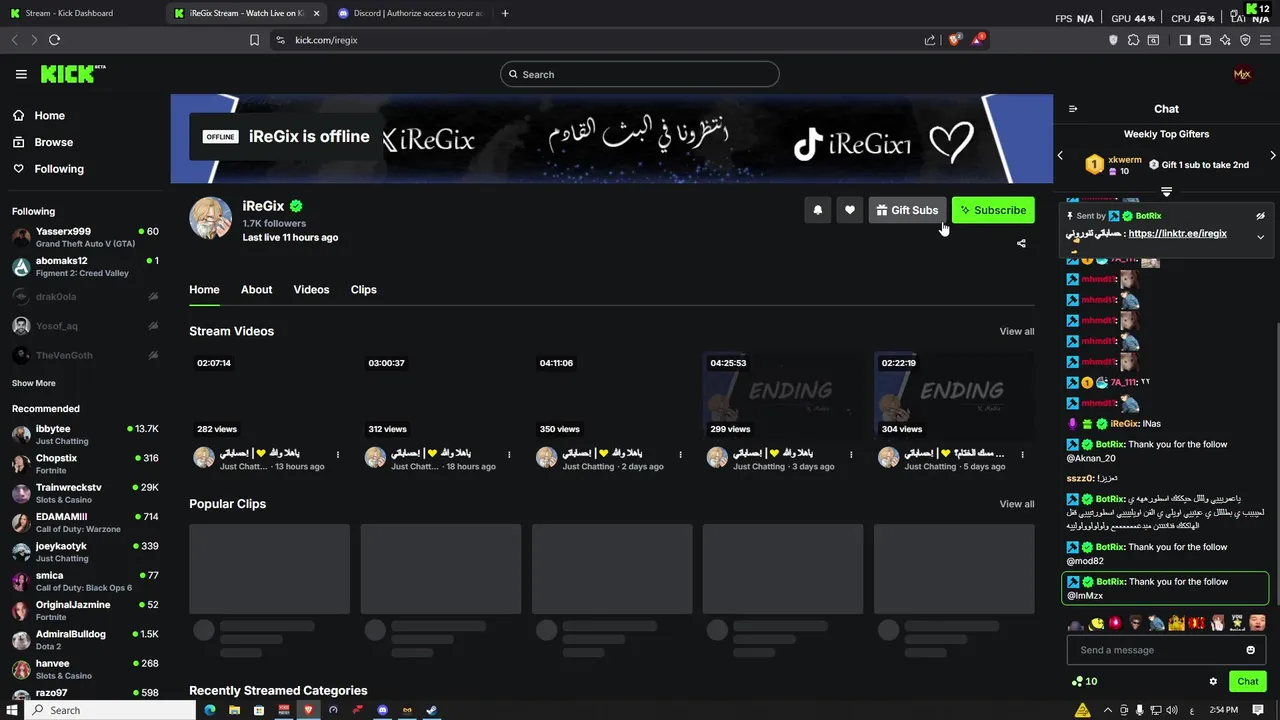Screen dimensions: 1280x720
Task: Click the notification bell for iReGix
Action: (x=818, y=210)
